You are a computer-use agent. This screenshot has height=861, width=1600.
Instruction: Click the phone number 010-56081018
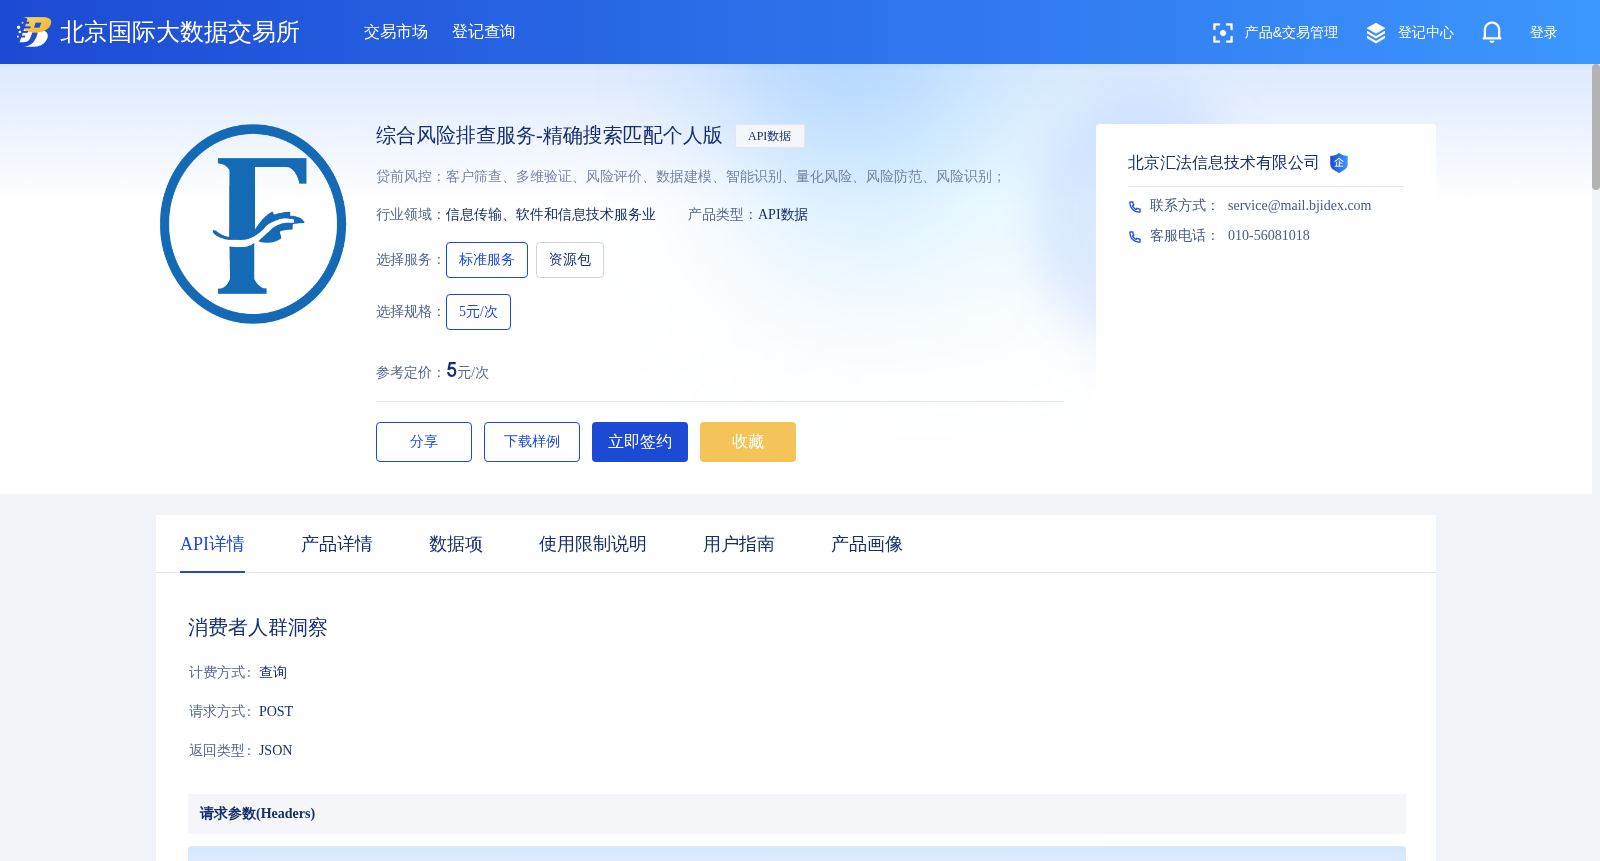1269,236
